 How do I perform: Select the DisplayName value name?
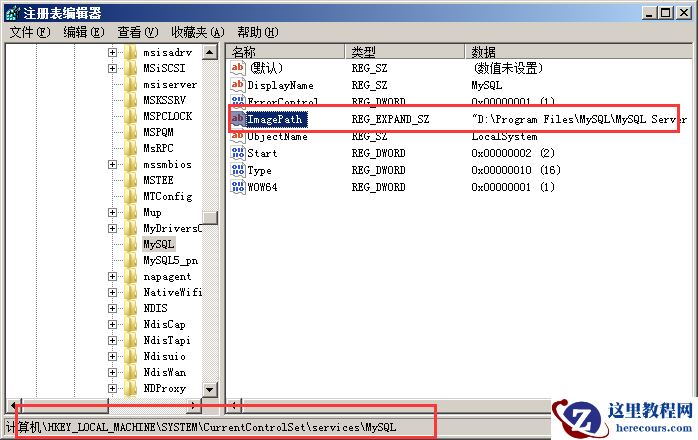tap(280, 85)
